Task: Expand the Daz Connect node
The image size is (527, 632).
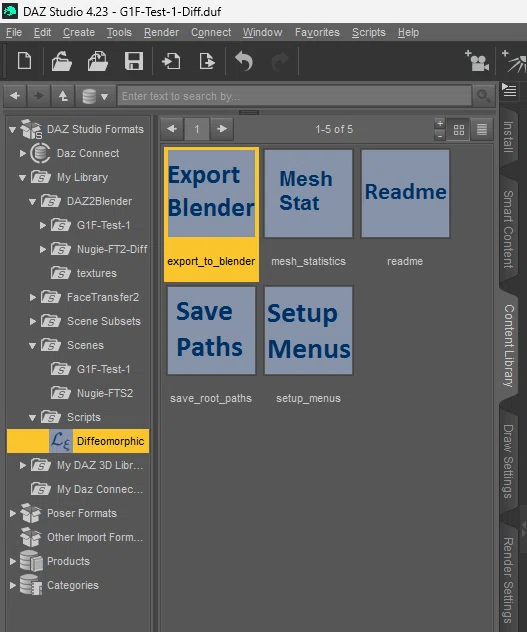Action: [x=23, y=153]
